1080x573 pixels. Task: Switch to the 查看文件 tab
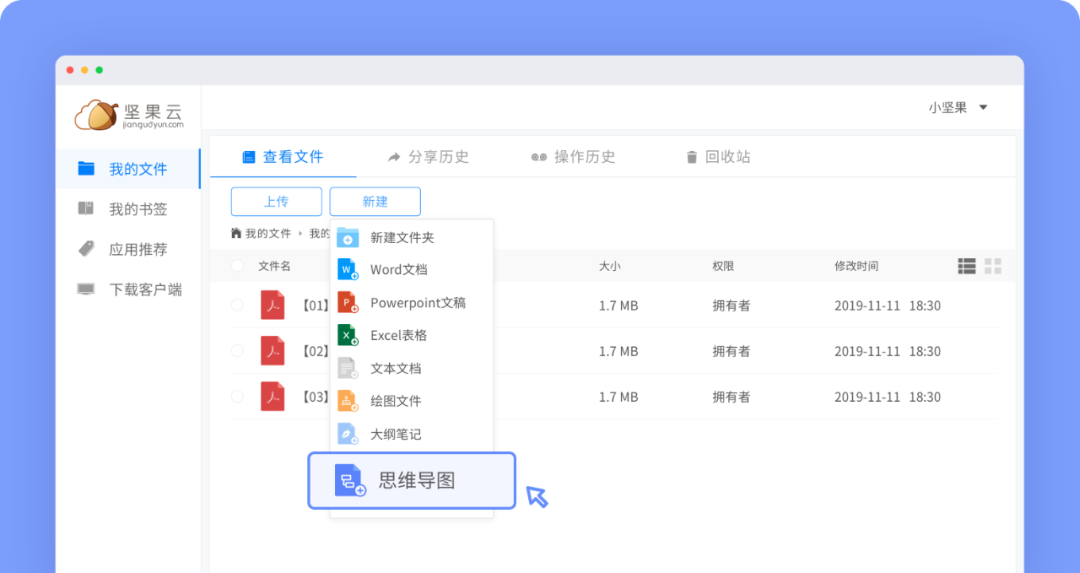tap(283, 157)
